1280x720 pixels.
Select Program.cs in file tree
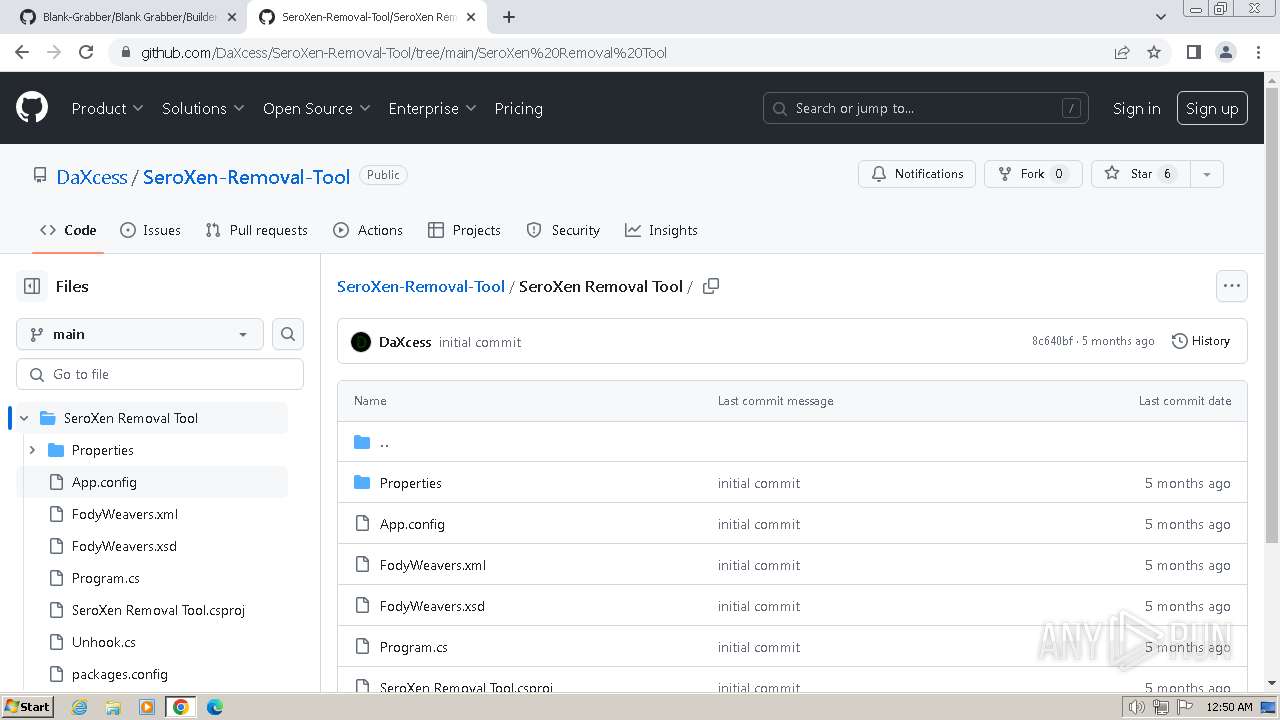point(105,578)
